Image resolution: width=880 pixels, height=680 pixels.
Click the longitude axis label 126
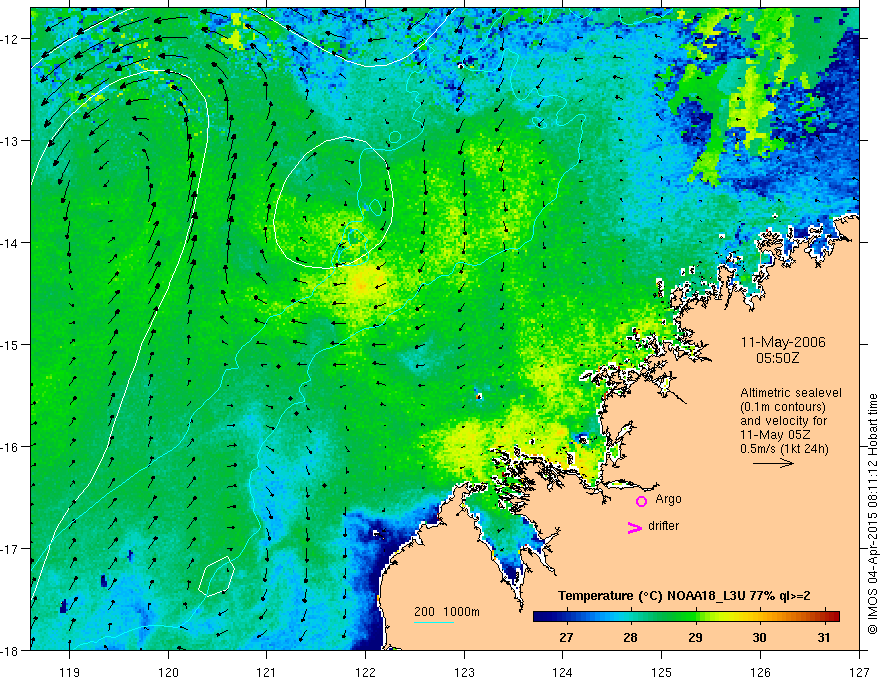point(760,672)
